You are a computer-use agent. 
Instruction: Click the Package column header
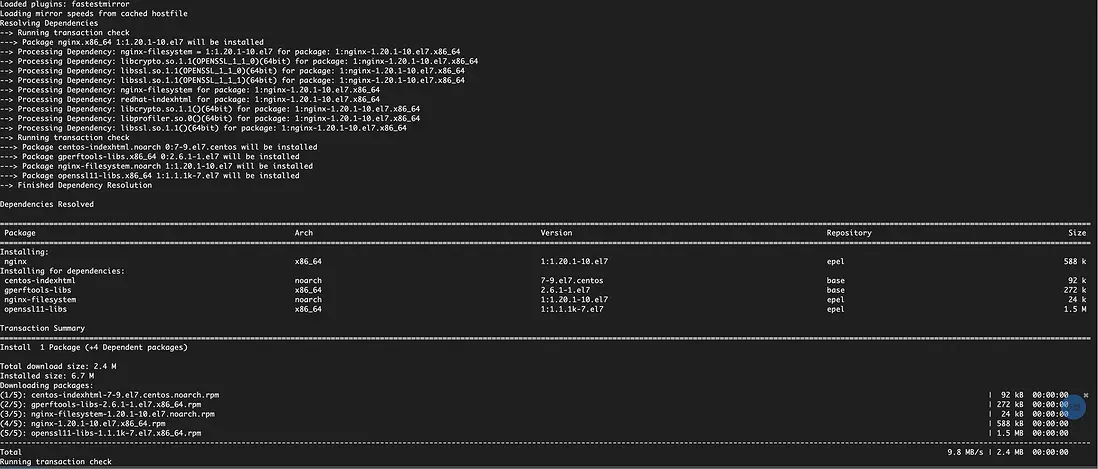[x=20, y=233]
